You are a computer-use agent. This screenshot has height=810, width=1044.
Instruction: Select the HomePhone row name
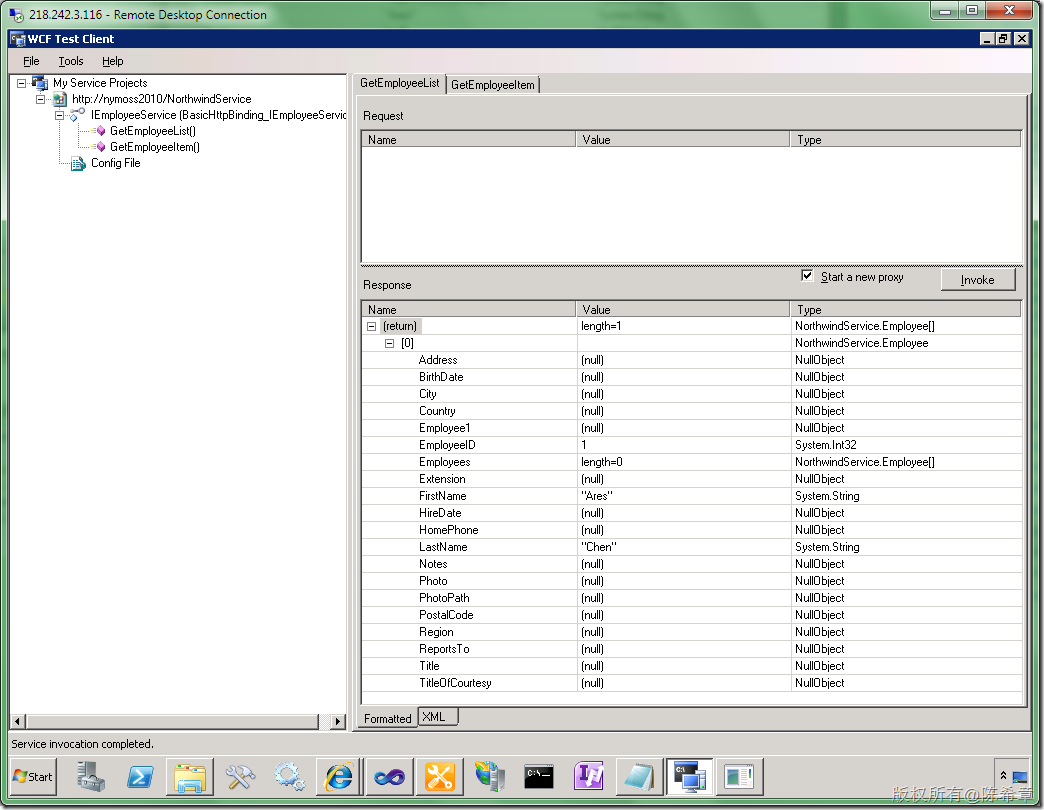449,530
